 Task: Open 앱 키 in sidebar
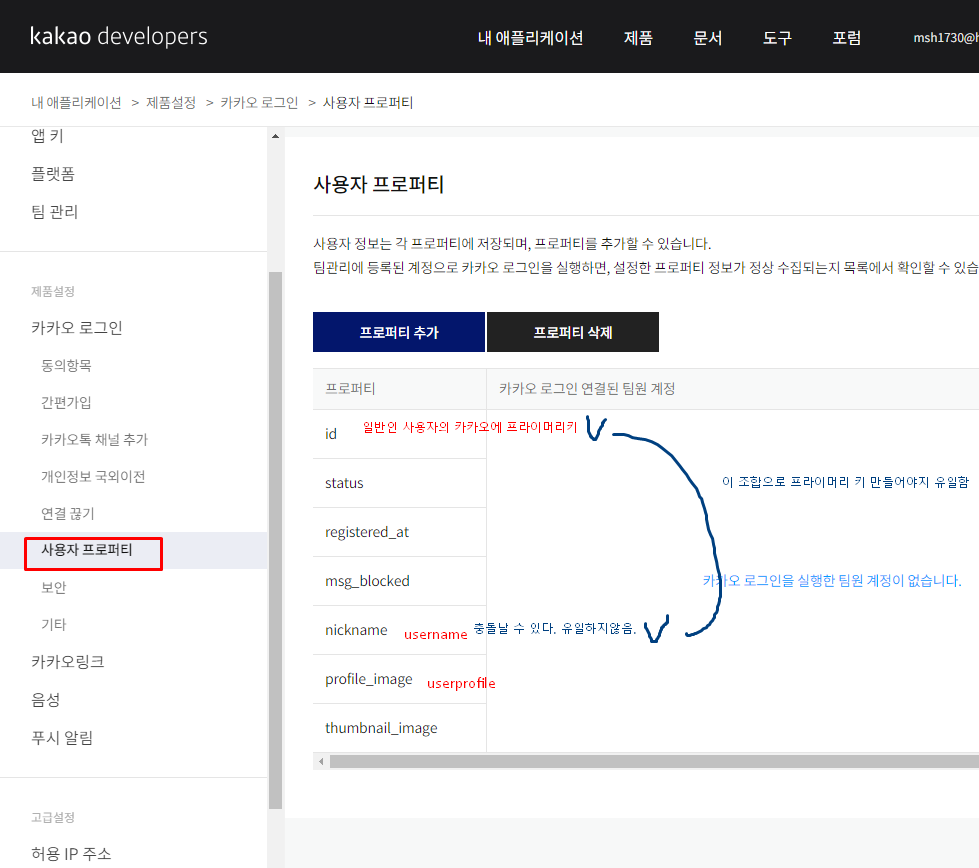[47, 136]
